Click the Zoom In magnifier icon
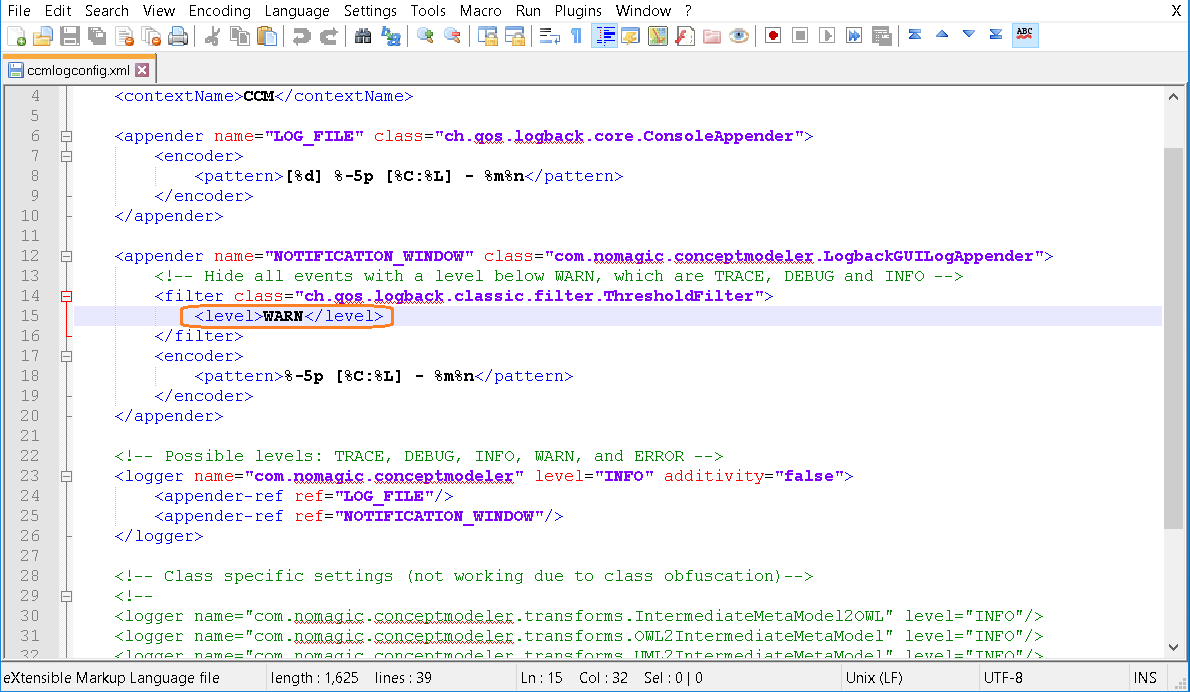Screen dimensions: 1190x692 point(425,36)
